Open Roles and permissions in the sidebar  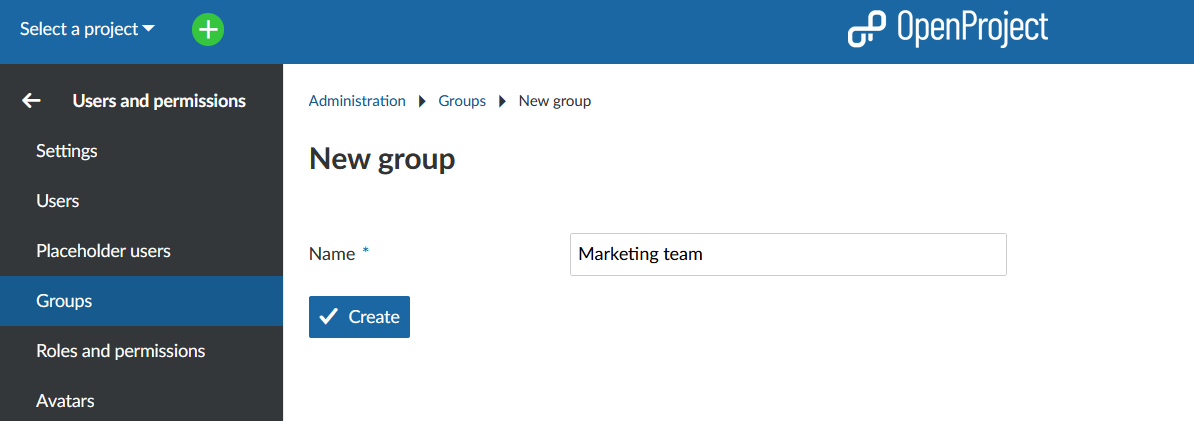pos(120,351)
